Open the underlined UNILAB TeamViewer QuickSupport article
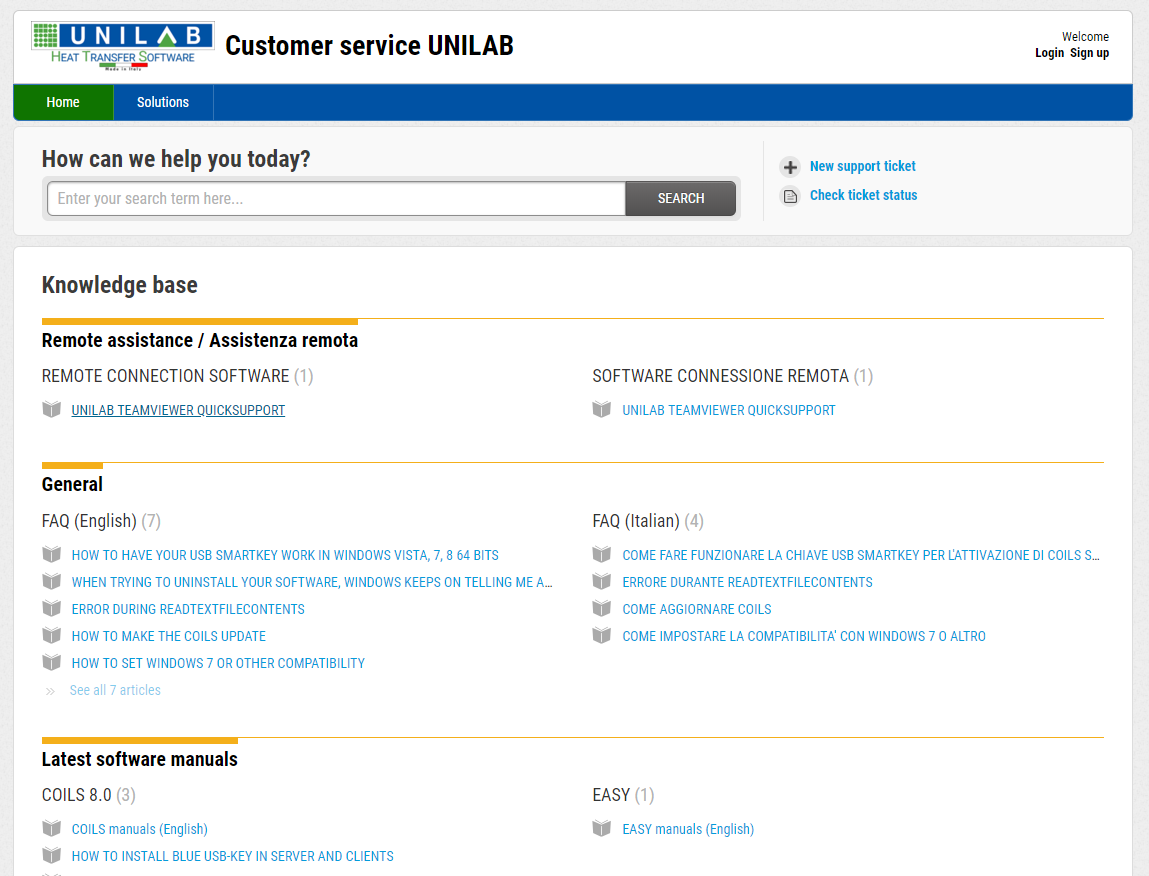 tap(178, 411)
